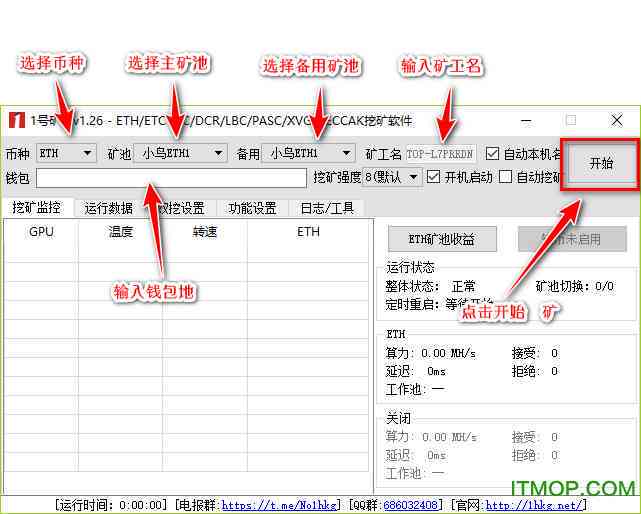Click the 转速 column header

point(205,232)
